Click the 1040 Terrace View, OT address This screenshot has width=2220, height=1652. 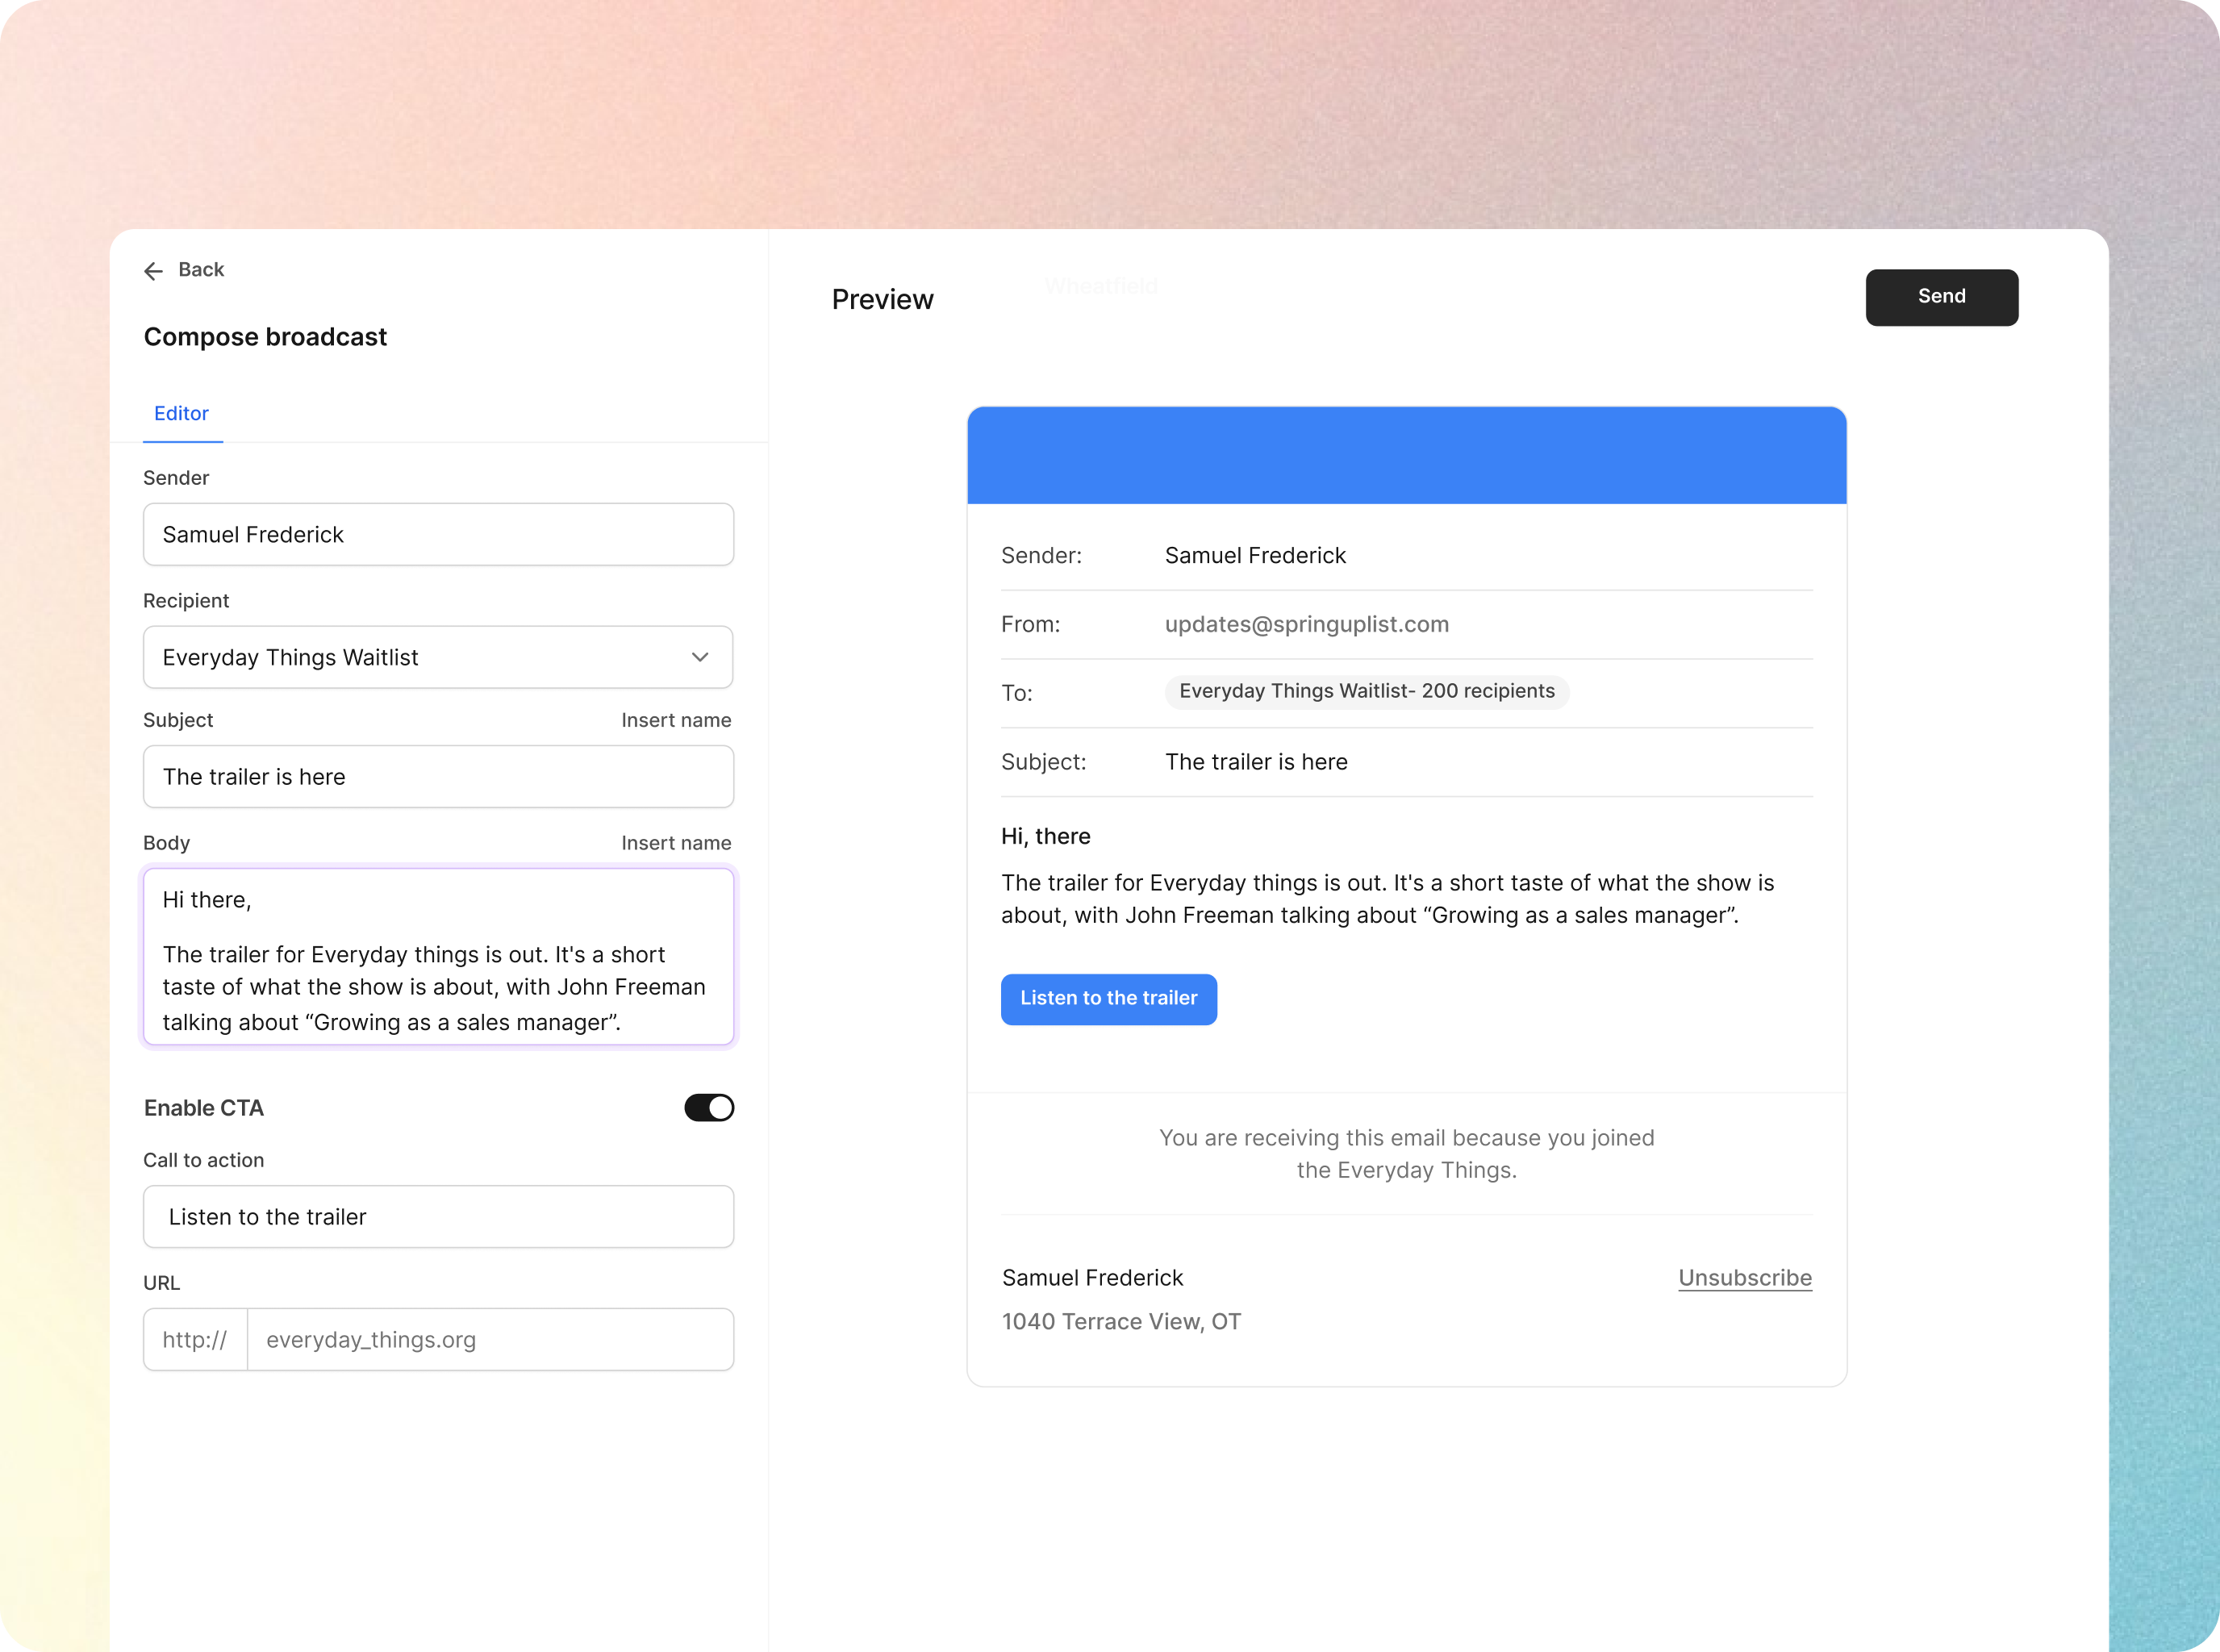1121,1322
